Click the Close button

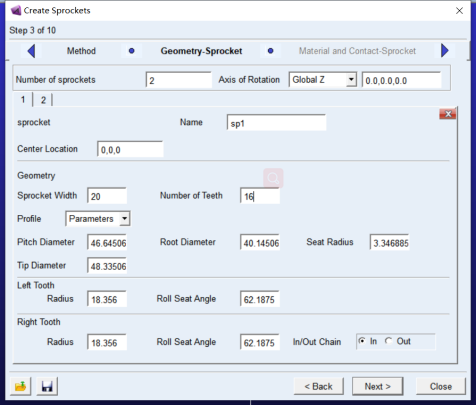[x=441, y=386]
